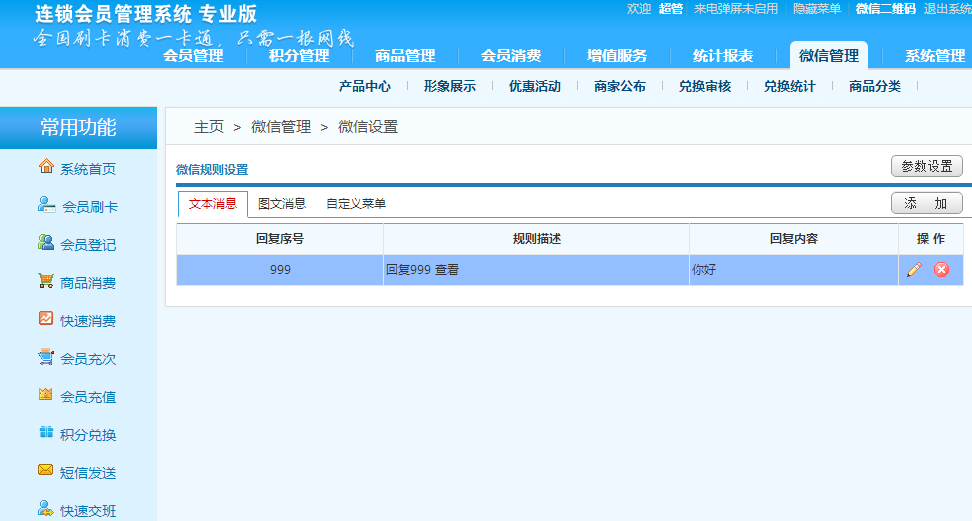
Task: Click the house icon for 系统首页
Action: [46, 167]
